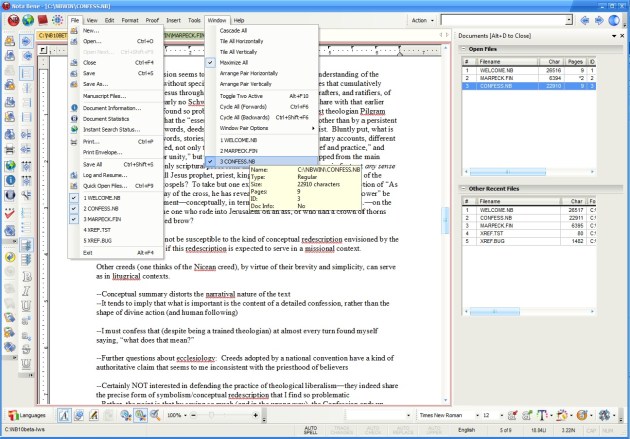Click the red book icon in the top toolbar
This screenshot has height=439, width=630.
pos(43,20)
